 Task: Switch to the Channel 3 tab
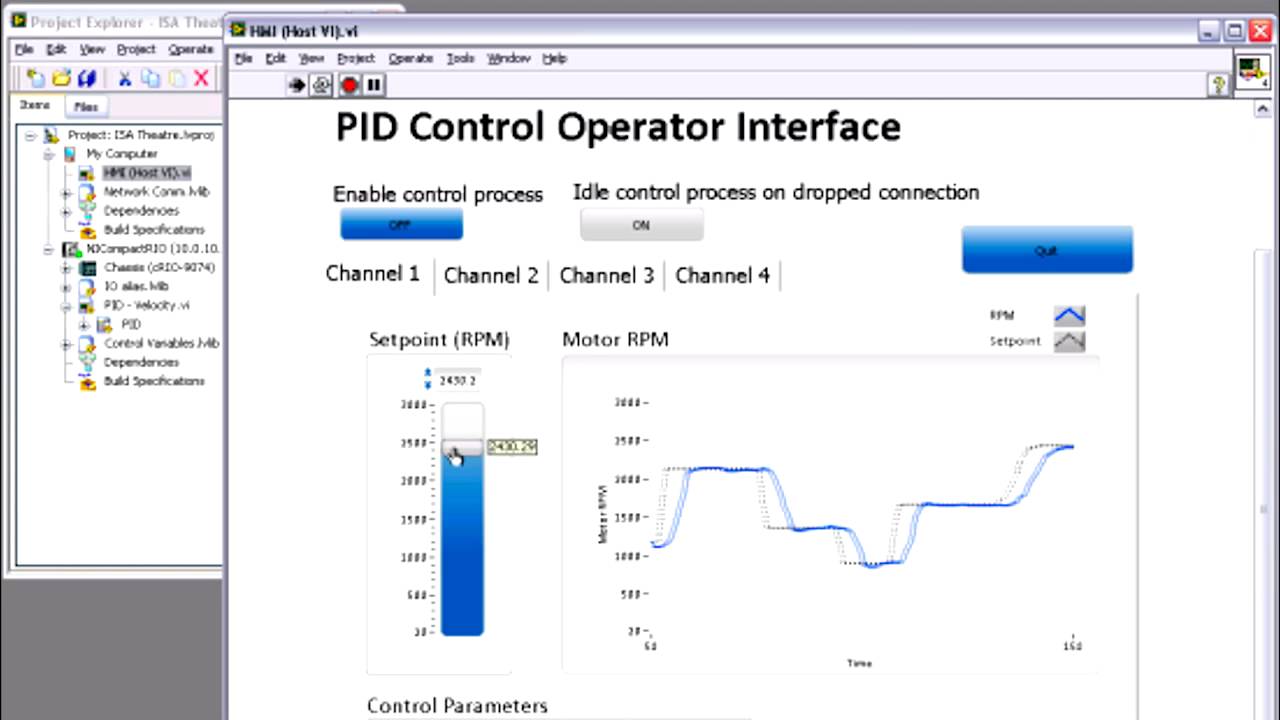(607, 276)
